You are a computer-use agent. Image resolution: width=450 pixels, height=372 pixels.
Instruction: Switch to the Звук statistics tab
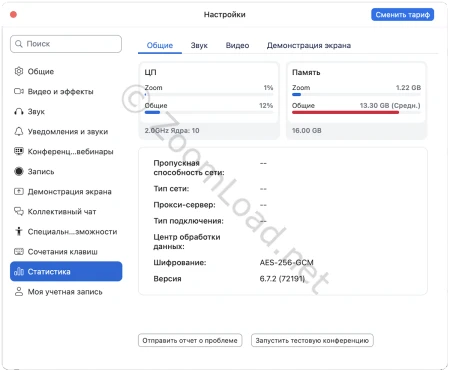pos(199,45)
